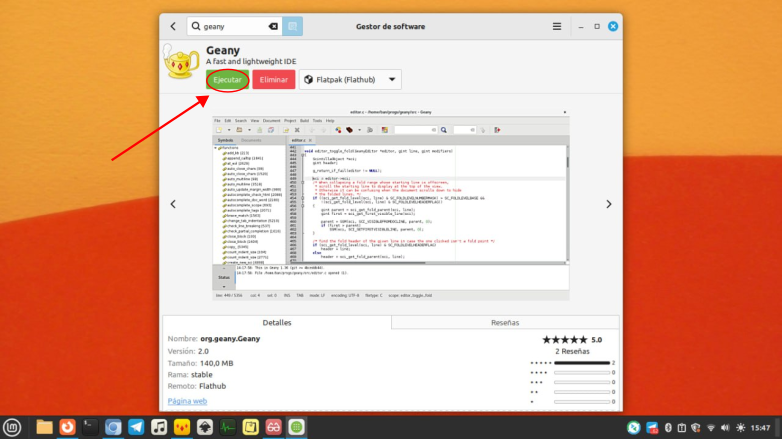Open the music player taskbar icon
Image resolution: width=782 pixels, height=439 pixels.
(x=159, y=428)
